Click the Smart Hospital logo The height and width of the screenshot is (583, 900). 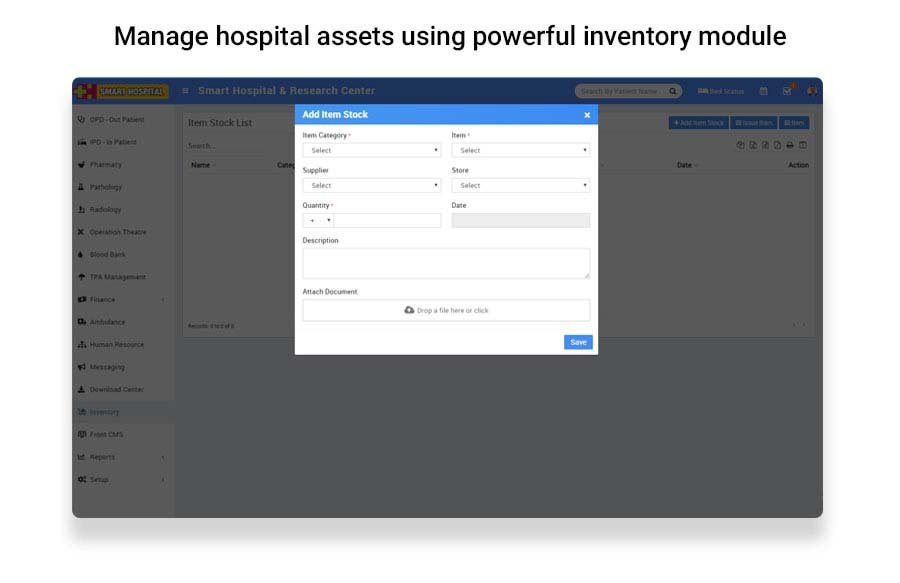[122, 91]
